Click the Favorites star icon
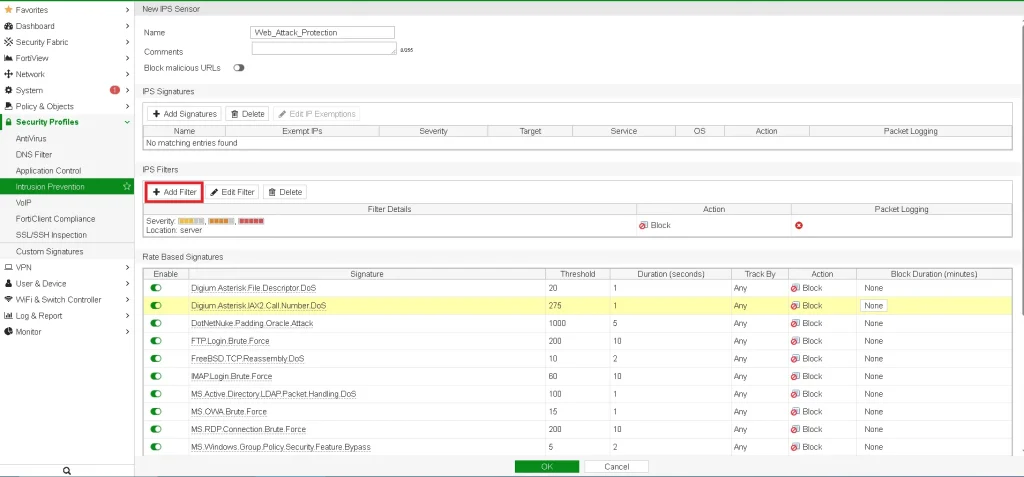Image resolution: width=1024 pixels, height=477 pixels. click(x=8, y=10)
